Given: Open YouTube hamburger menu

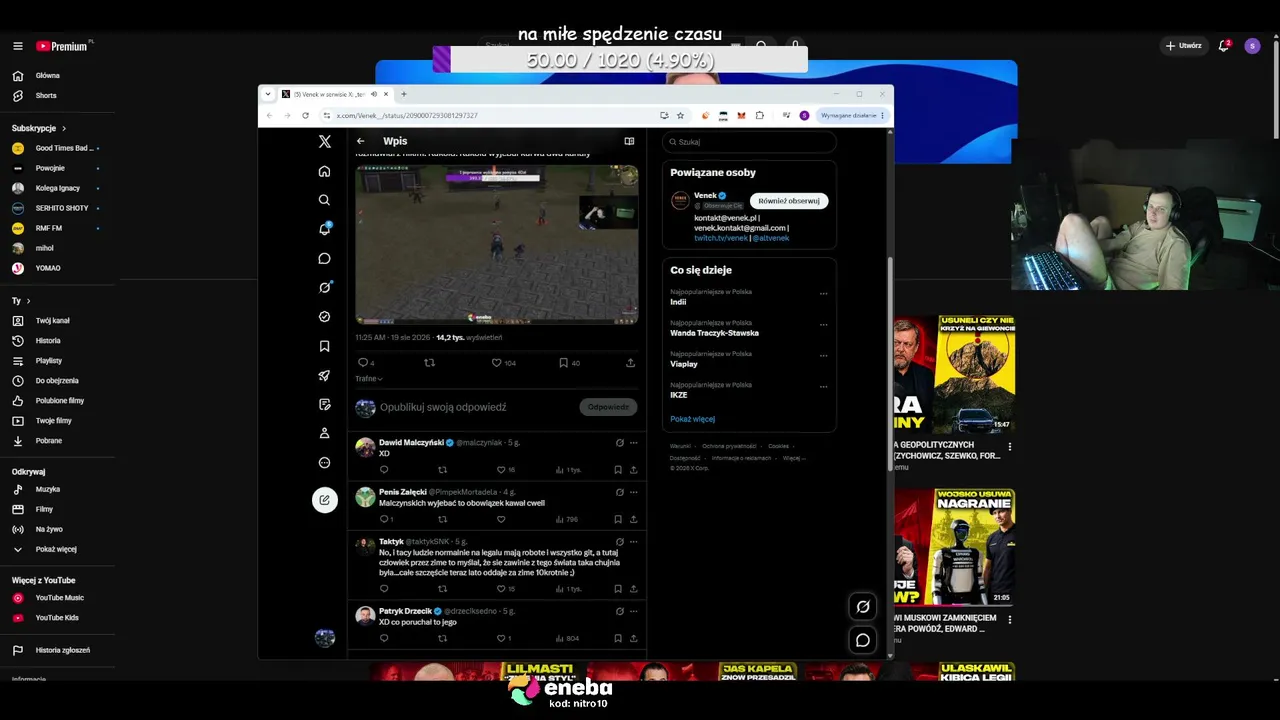Looking at the screenshot, I should click(17, 46).
